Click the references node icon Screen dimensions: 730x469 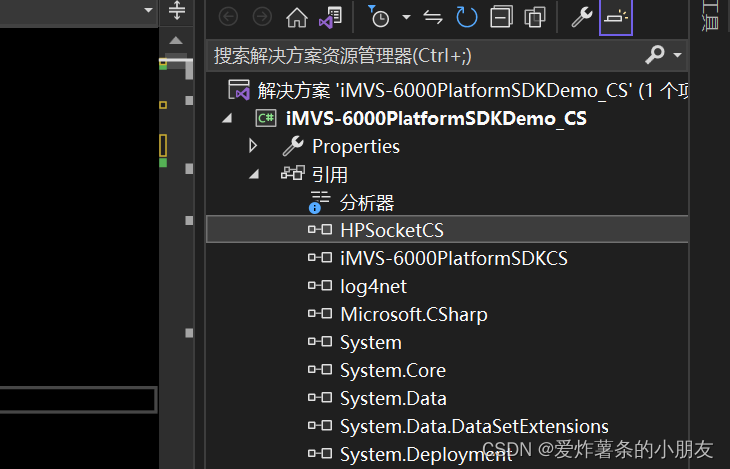click(x=293, y=174)
